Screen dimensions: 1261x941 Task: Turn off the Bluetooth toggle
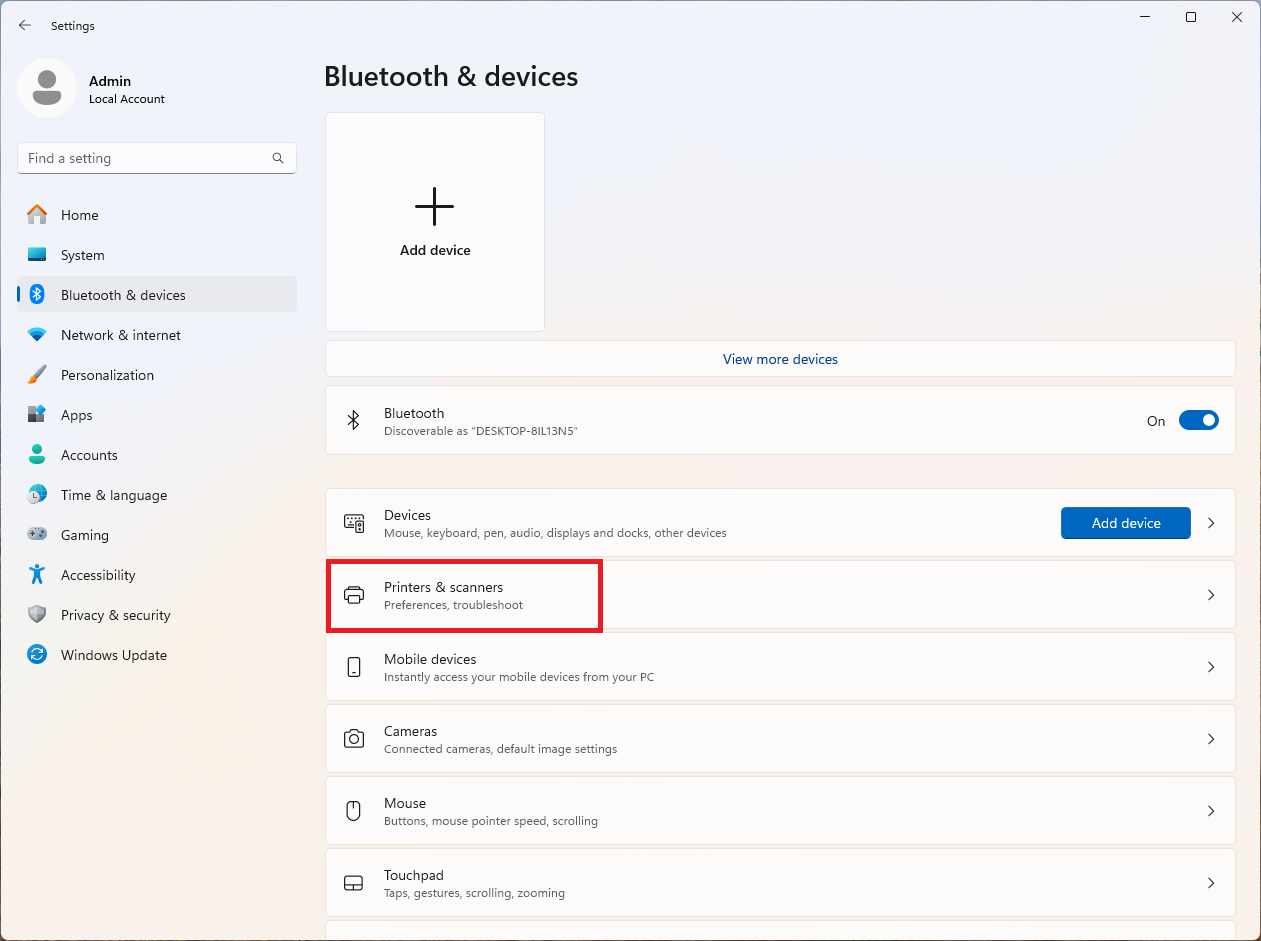1198,421
